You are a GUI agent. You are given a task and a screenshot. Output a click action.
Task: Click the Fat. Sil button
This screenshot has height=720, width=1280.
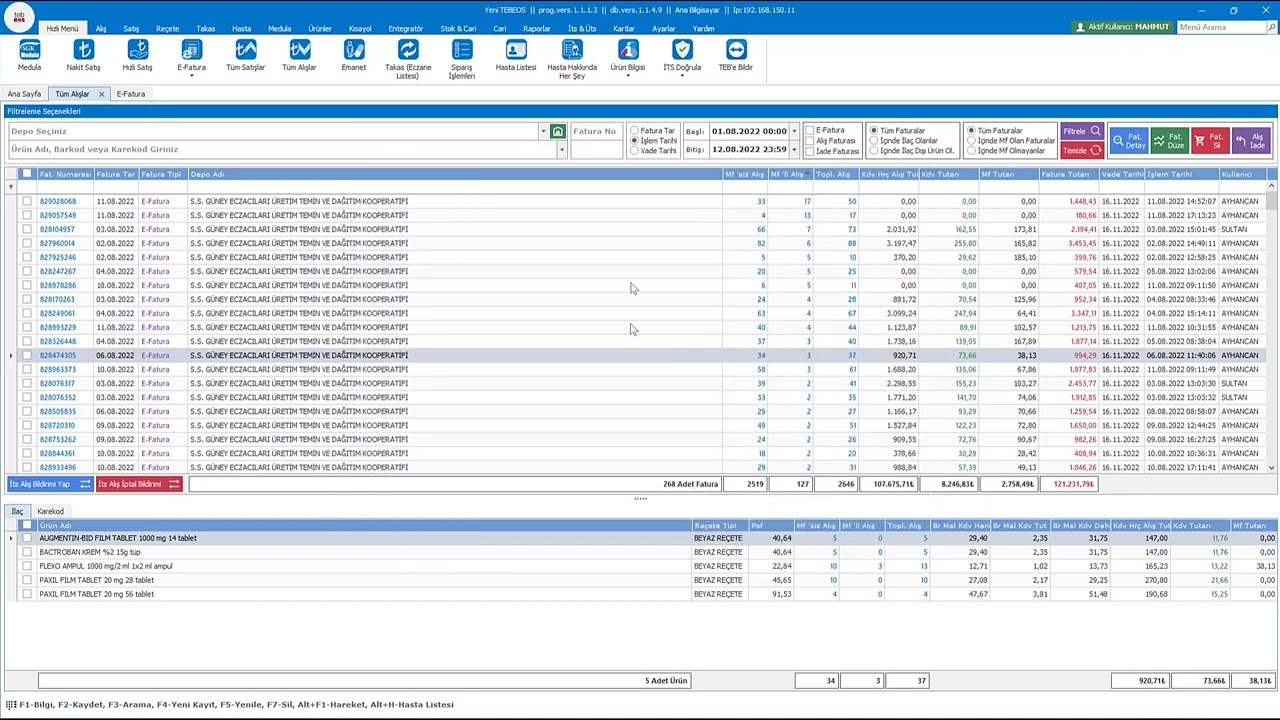click(x=1210, y=141)
